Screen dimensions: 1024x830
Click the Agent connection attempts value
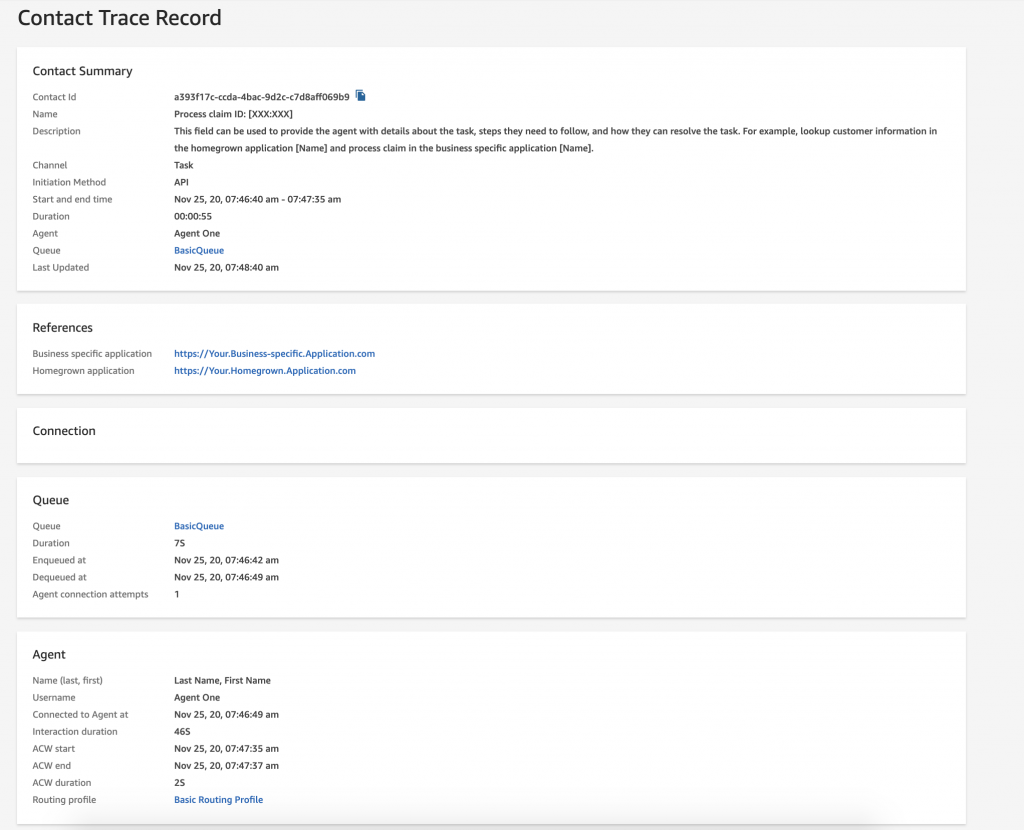tap(176, 593)
